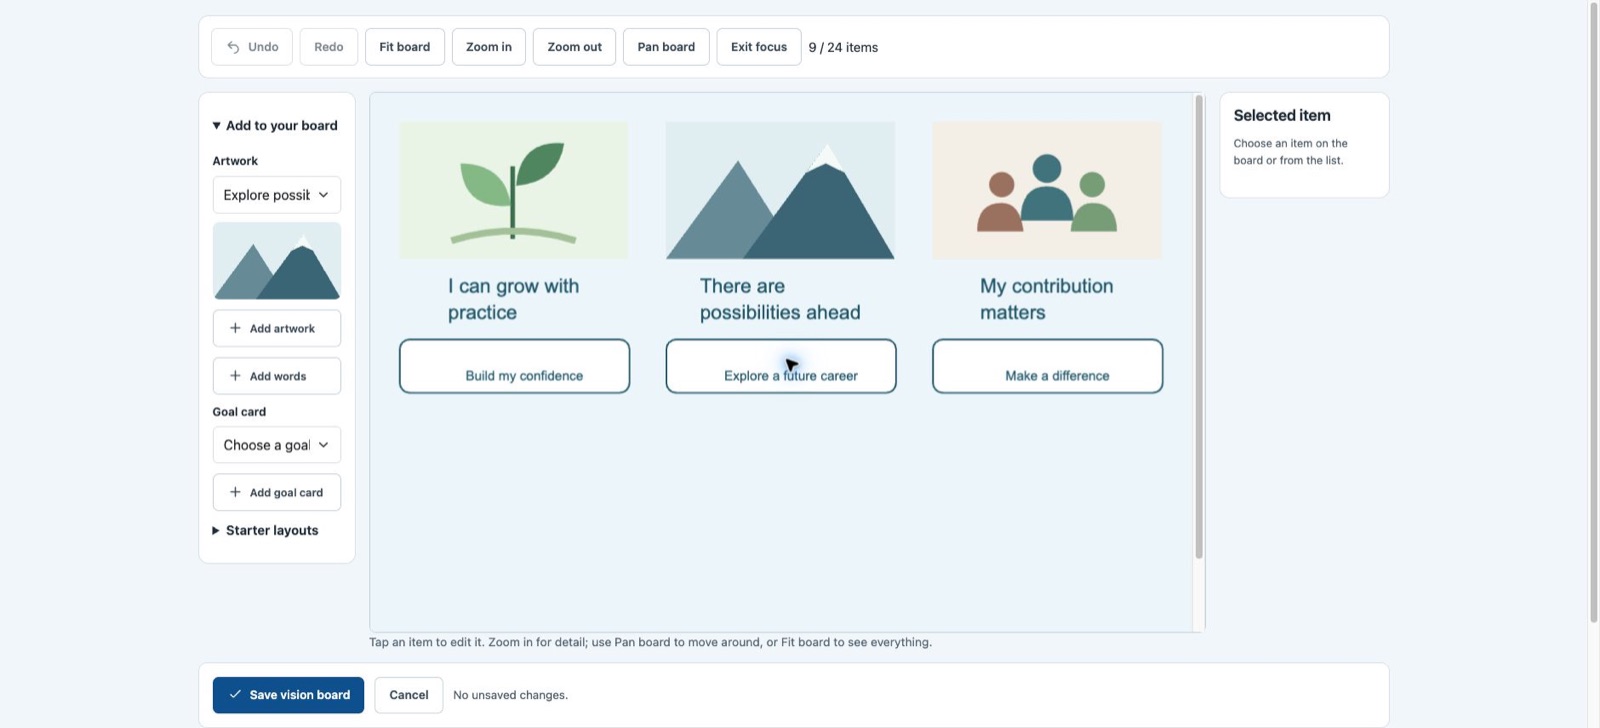This screenshot has height=728, width=1600.
Task: Click Fit board in the toolbar
Action: click(x=405, y=47)
